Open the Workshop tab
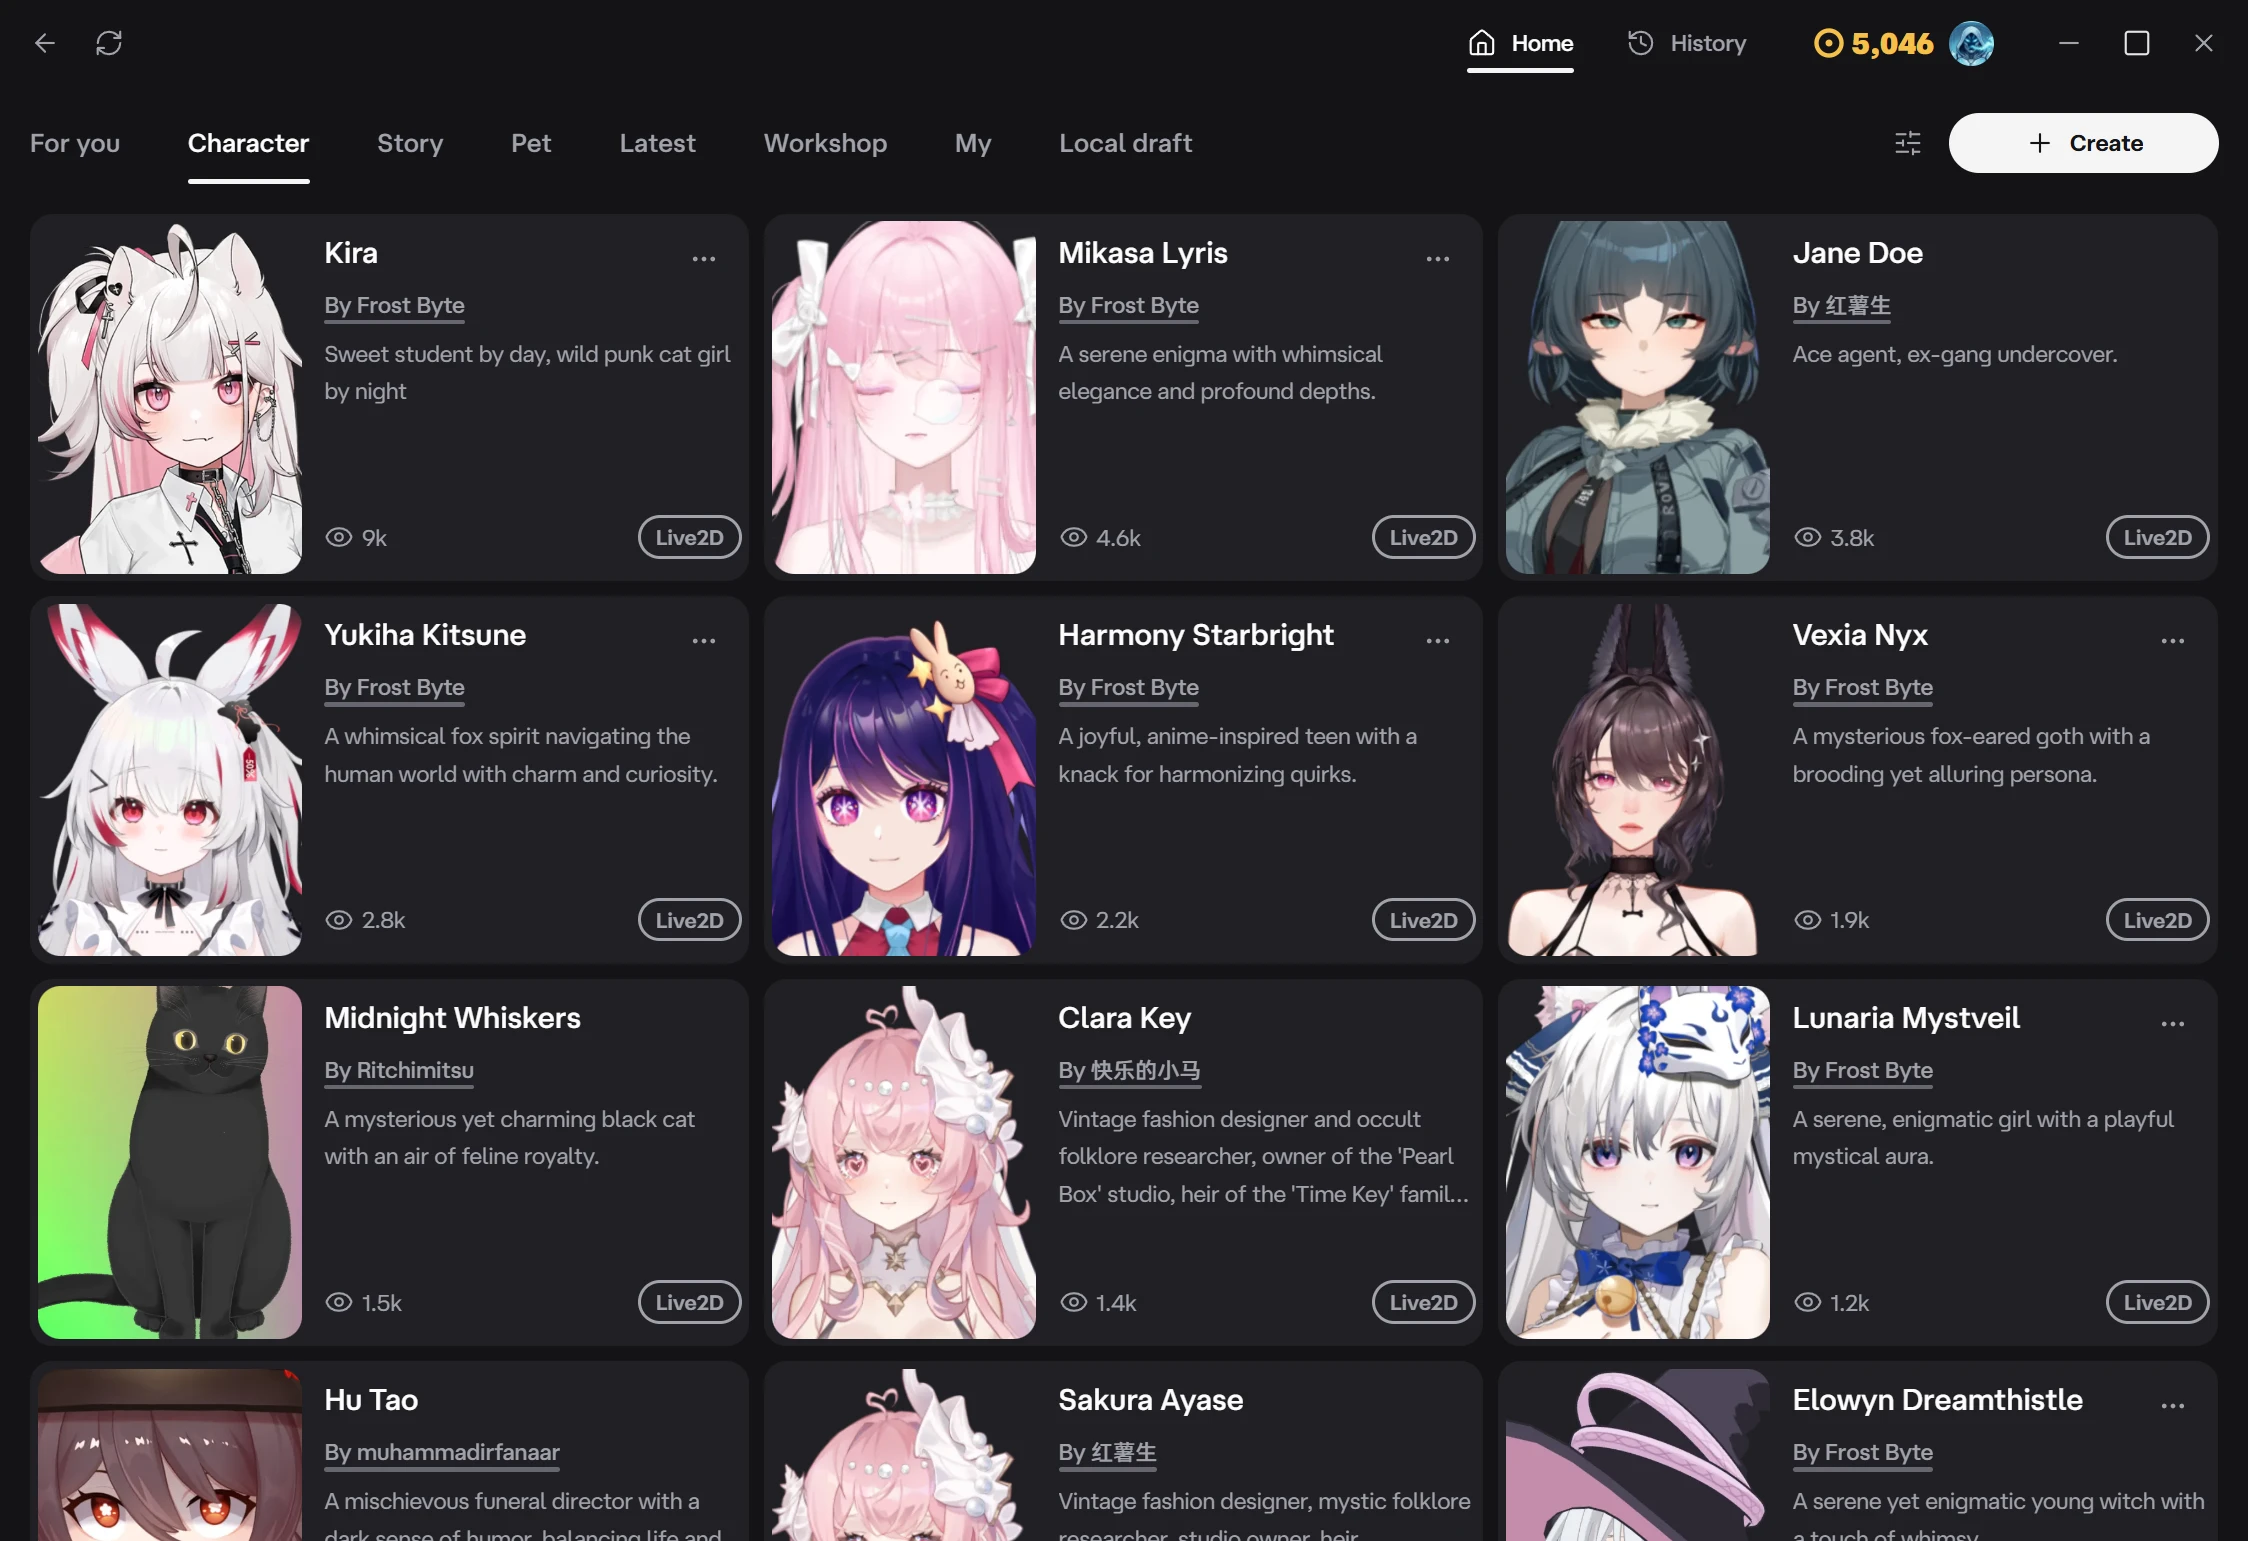The width and height of the screenshot is (2248, 1541). pyautogui.click(x=825, y=143)
